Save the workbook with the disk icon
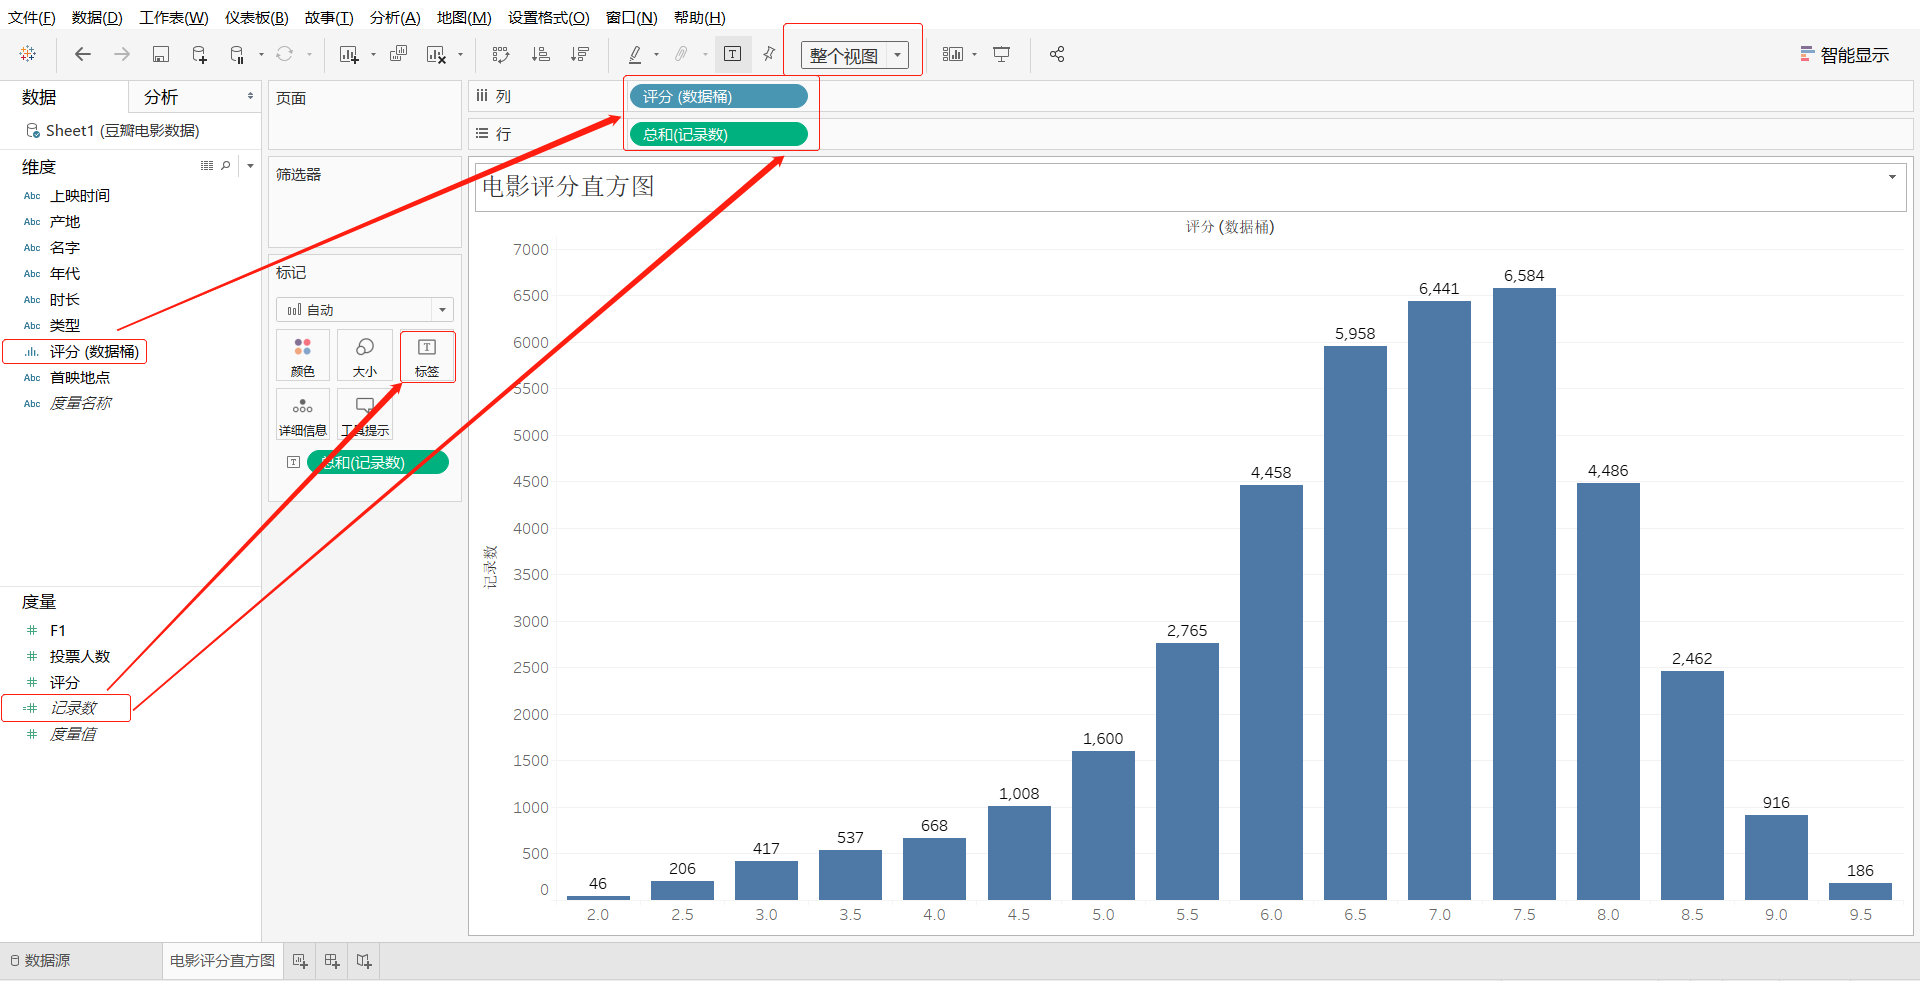The height and width of the screenshot is (981, 1920). coord(161,54)
